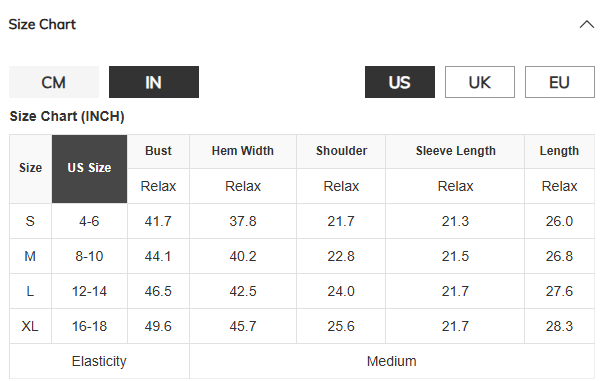The image size is (603, 381).
Task: Select the S size row
Action: (x=302, y=221)
